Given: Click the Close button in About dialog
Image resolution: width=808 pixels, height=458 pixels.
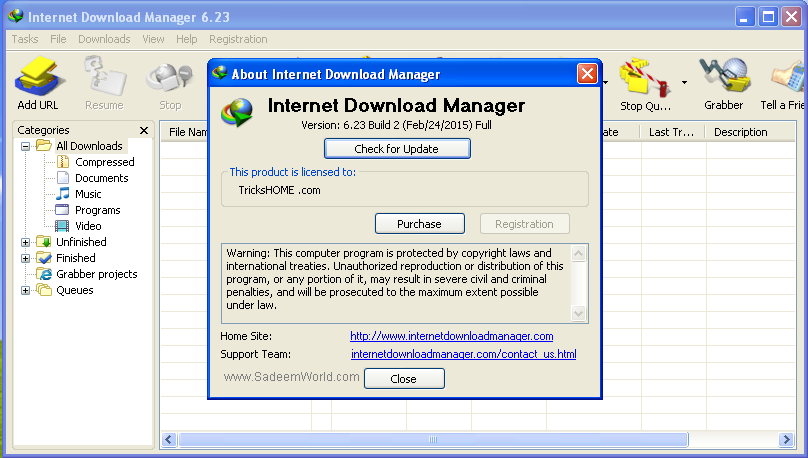Looking at the screenshot, I should point(404,379).
